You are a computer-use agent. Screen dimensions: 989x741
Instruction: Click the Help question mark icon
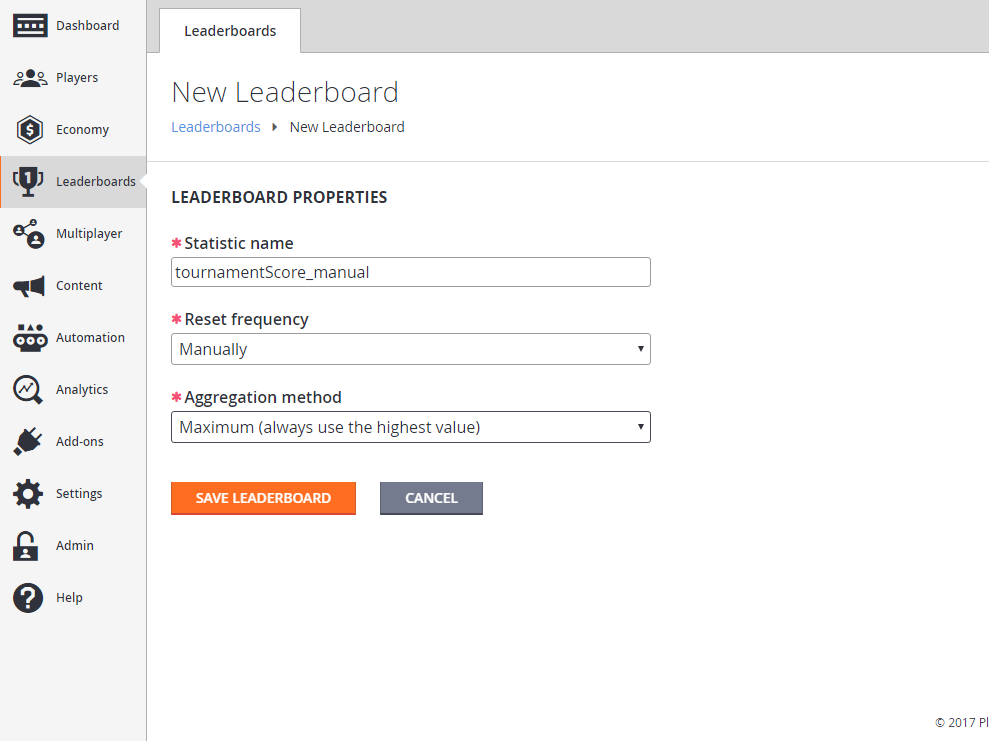[x=29, y=597]
